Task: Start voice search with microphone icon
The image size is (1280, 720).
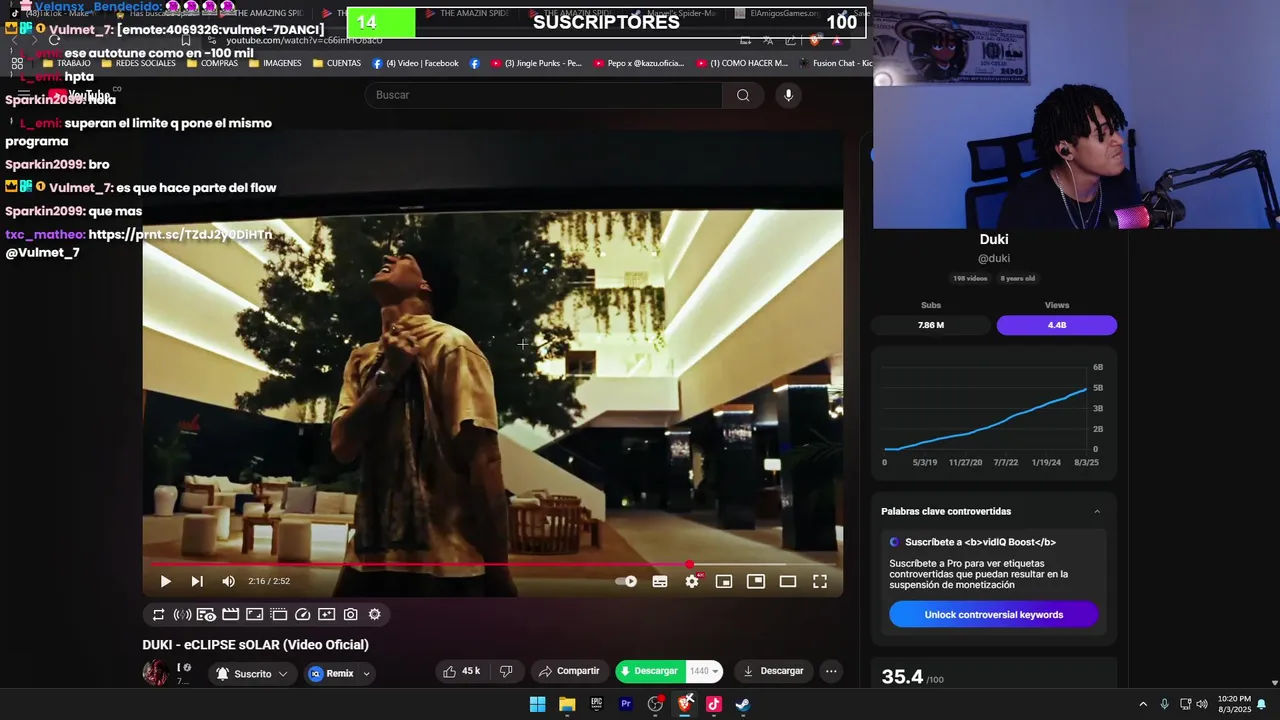Action: pos(788,95)
